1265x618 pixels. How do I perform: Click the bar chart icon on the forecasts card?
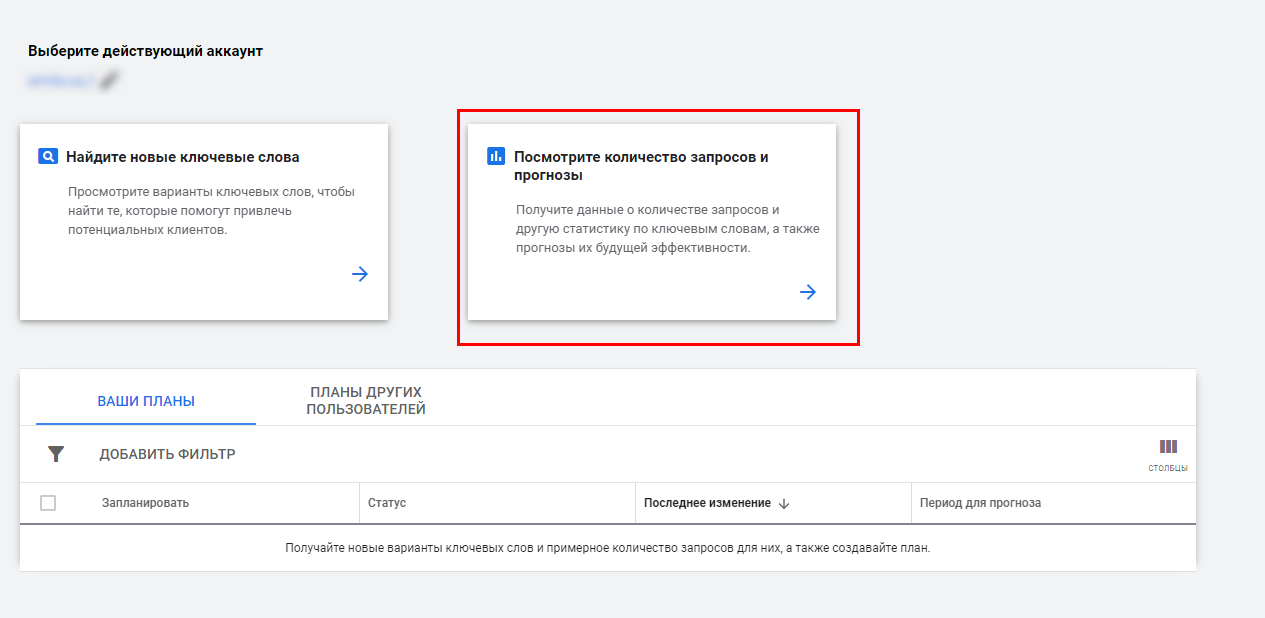coord(496,156)
